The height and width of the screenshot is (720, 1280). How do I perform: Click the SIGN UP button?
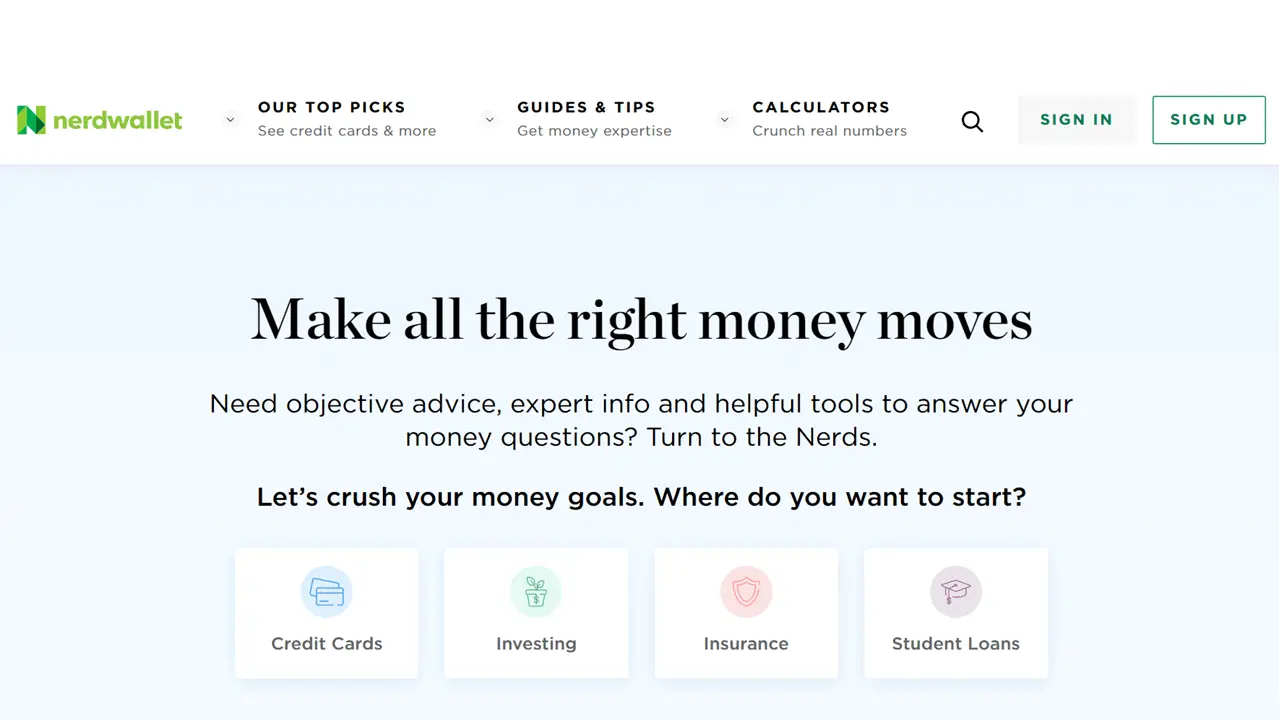point(1209,120)
